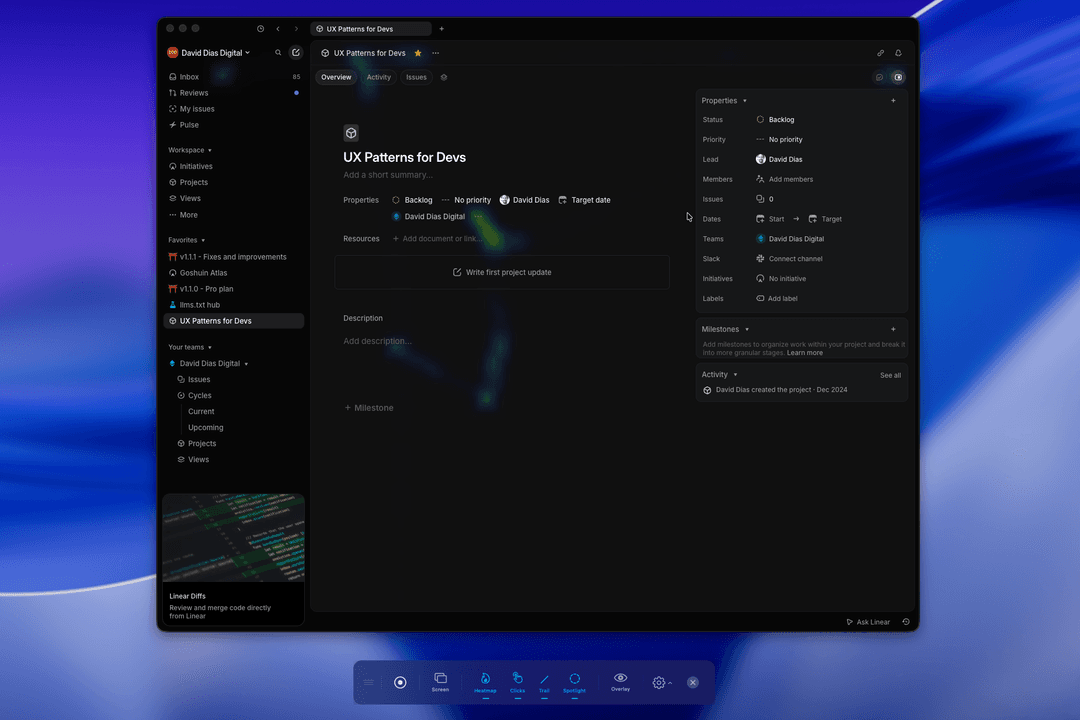Toggle Heatmap in the recording toolbar
Viewport: 1080px width, 720px height.
[485, 683]
